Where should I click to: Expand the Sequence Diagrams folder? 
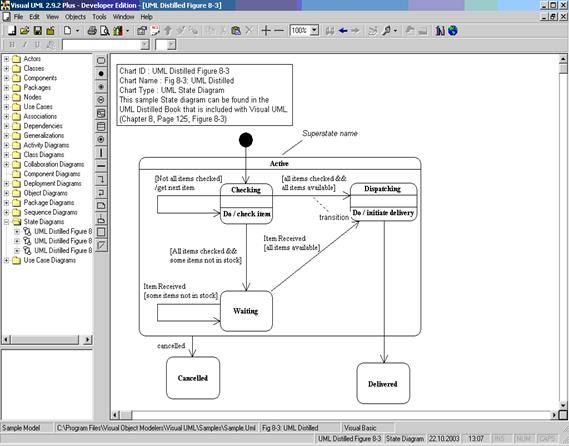pyautogui.click(x=6, y=212)
